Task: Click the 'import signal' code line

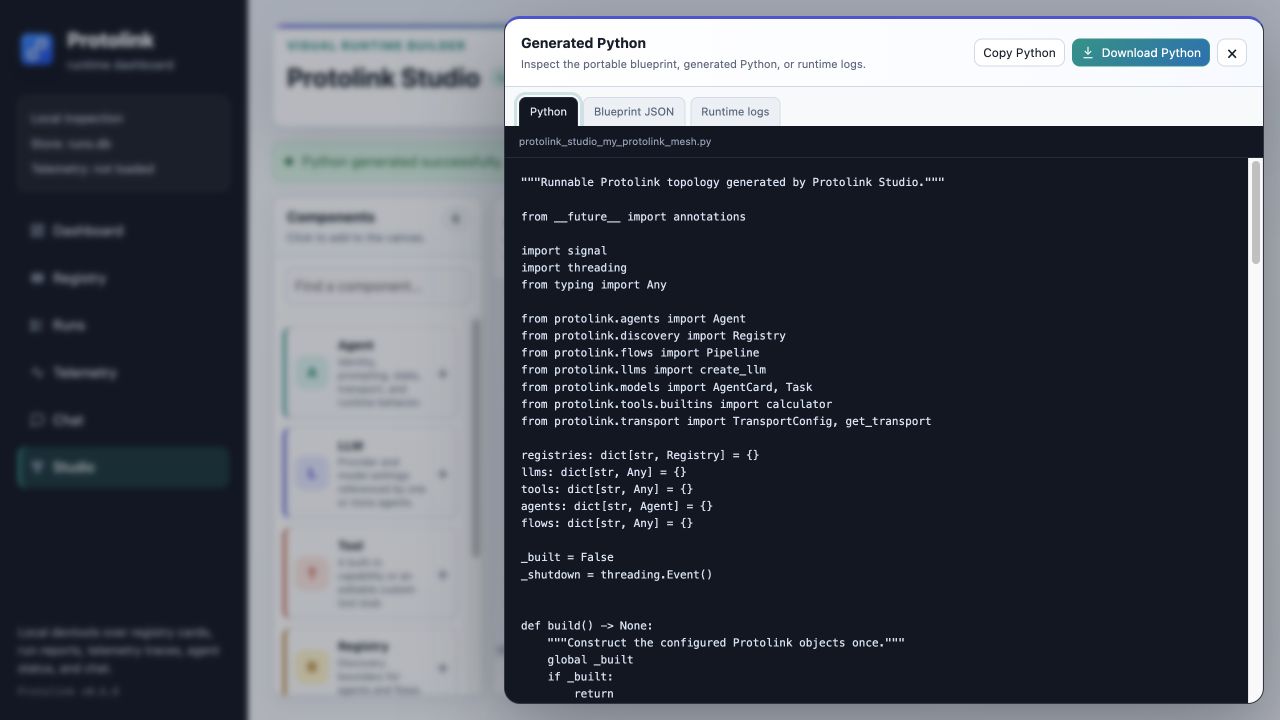Action: (x=564, y=251)
